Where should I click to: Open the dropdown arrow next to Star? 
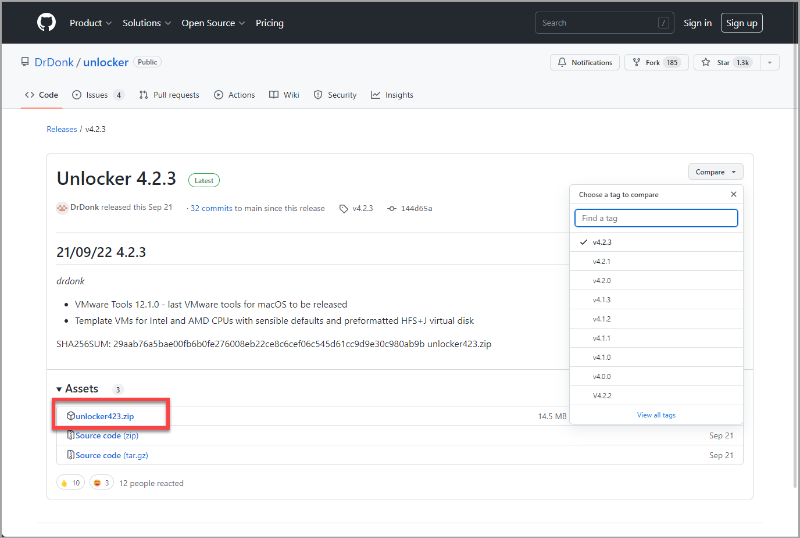coord(769,62)
